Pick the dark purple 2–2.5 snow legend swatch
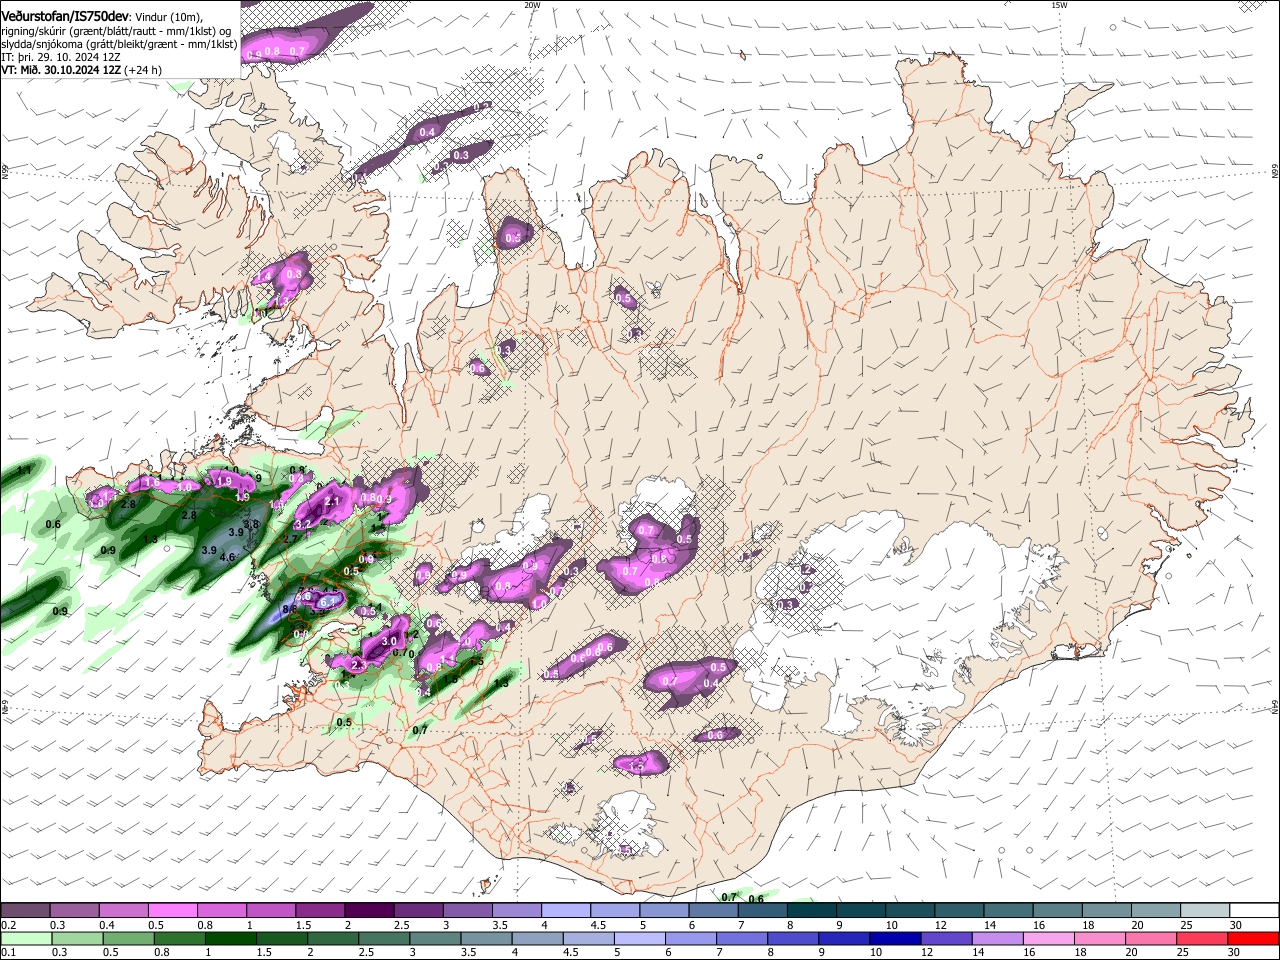The image size is (1280, 960). (368, 911)
